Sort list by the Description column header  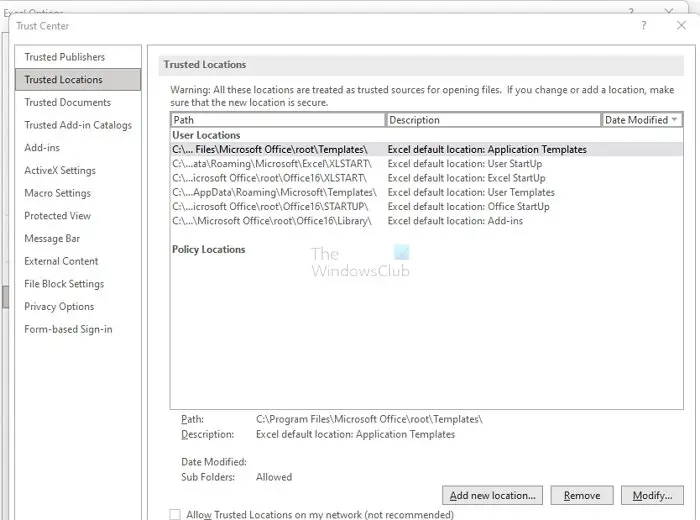tap(493, 120)
